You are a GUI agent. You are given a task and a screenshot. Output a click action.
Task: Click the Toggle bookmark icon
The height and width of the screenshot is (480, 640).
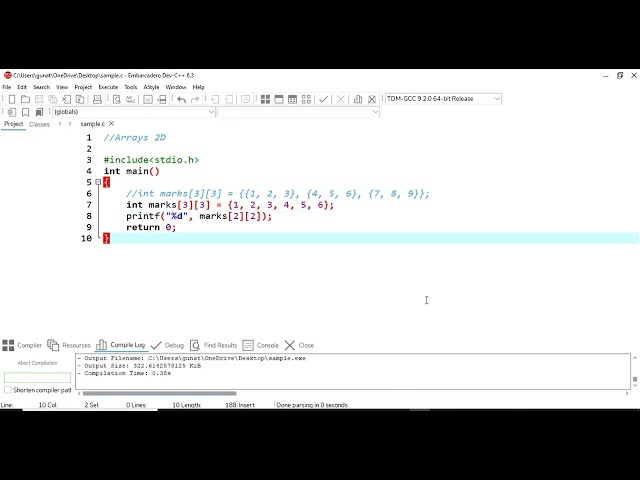tap(25, 112)
